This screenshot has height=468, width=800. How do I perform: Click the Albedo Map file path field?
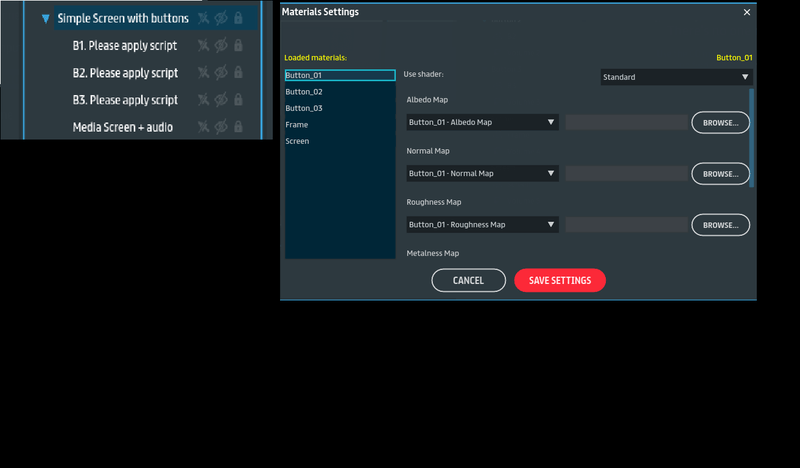626,122
